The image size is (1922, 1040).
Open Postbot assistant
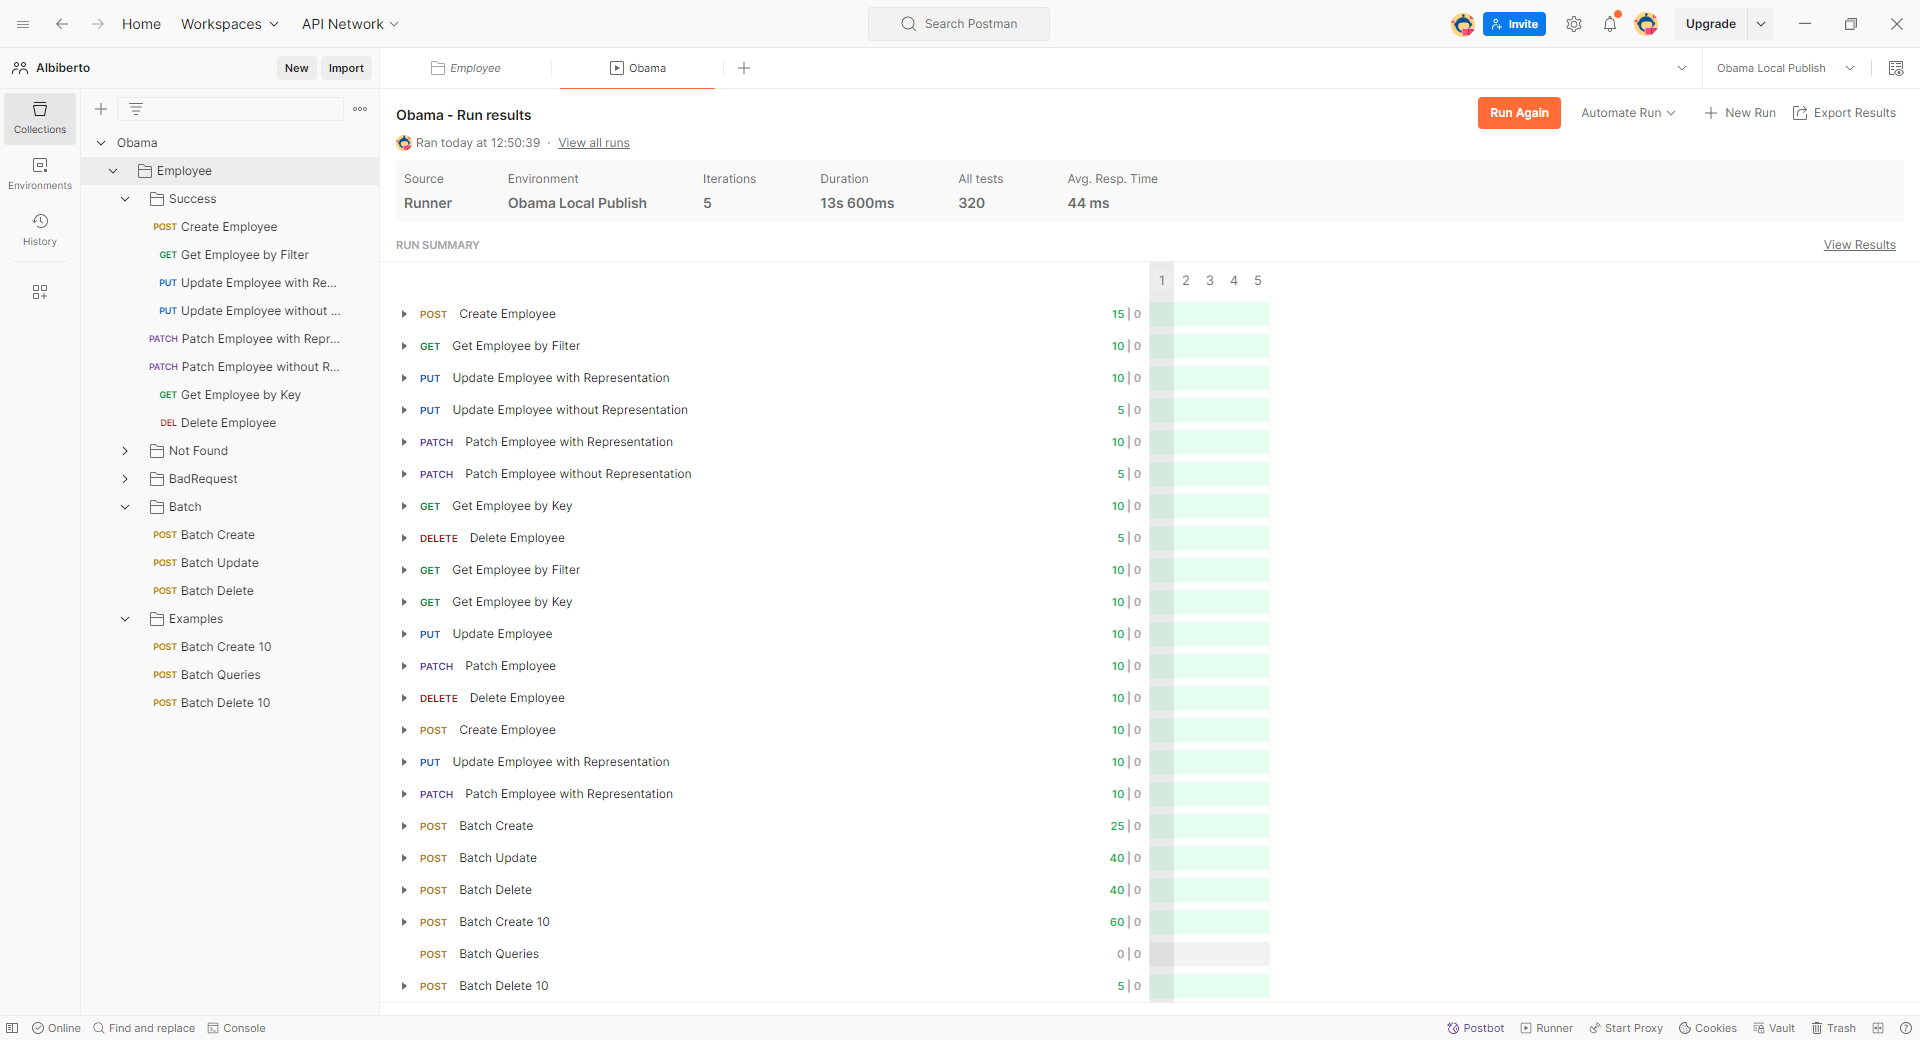click(1476, 1028)
